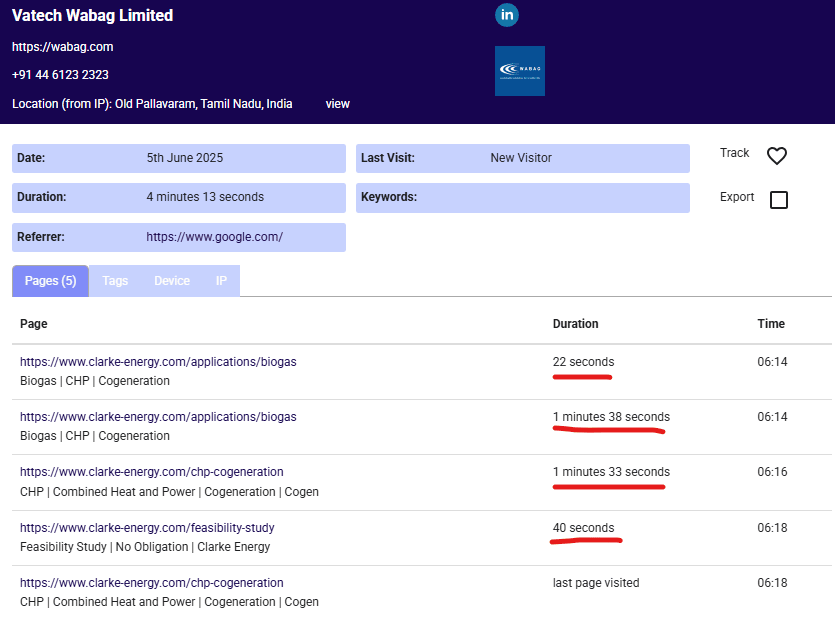
Task: Click the date value 5th June 2025
Action: [x=185, y=158]
